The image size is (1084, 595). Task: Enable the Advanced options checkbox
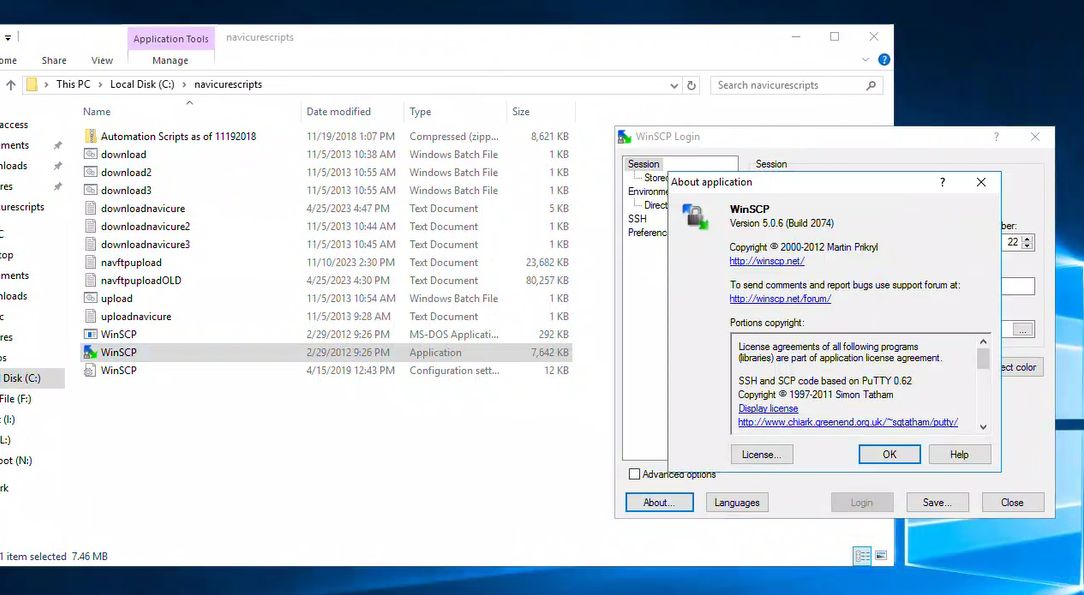[x=634, y=474]
